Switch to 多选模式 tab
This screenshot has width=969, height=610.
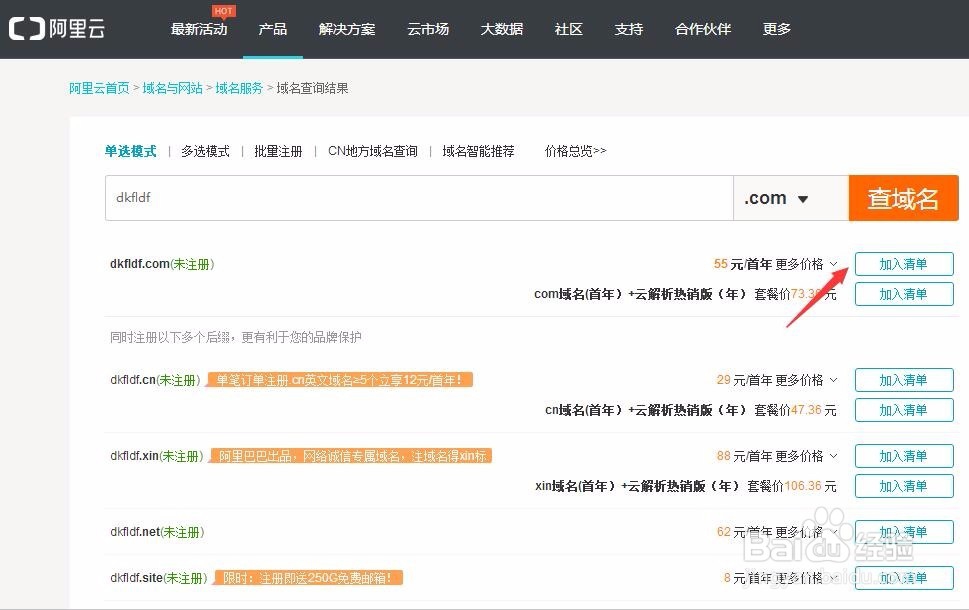(x=205, y=151)
